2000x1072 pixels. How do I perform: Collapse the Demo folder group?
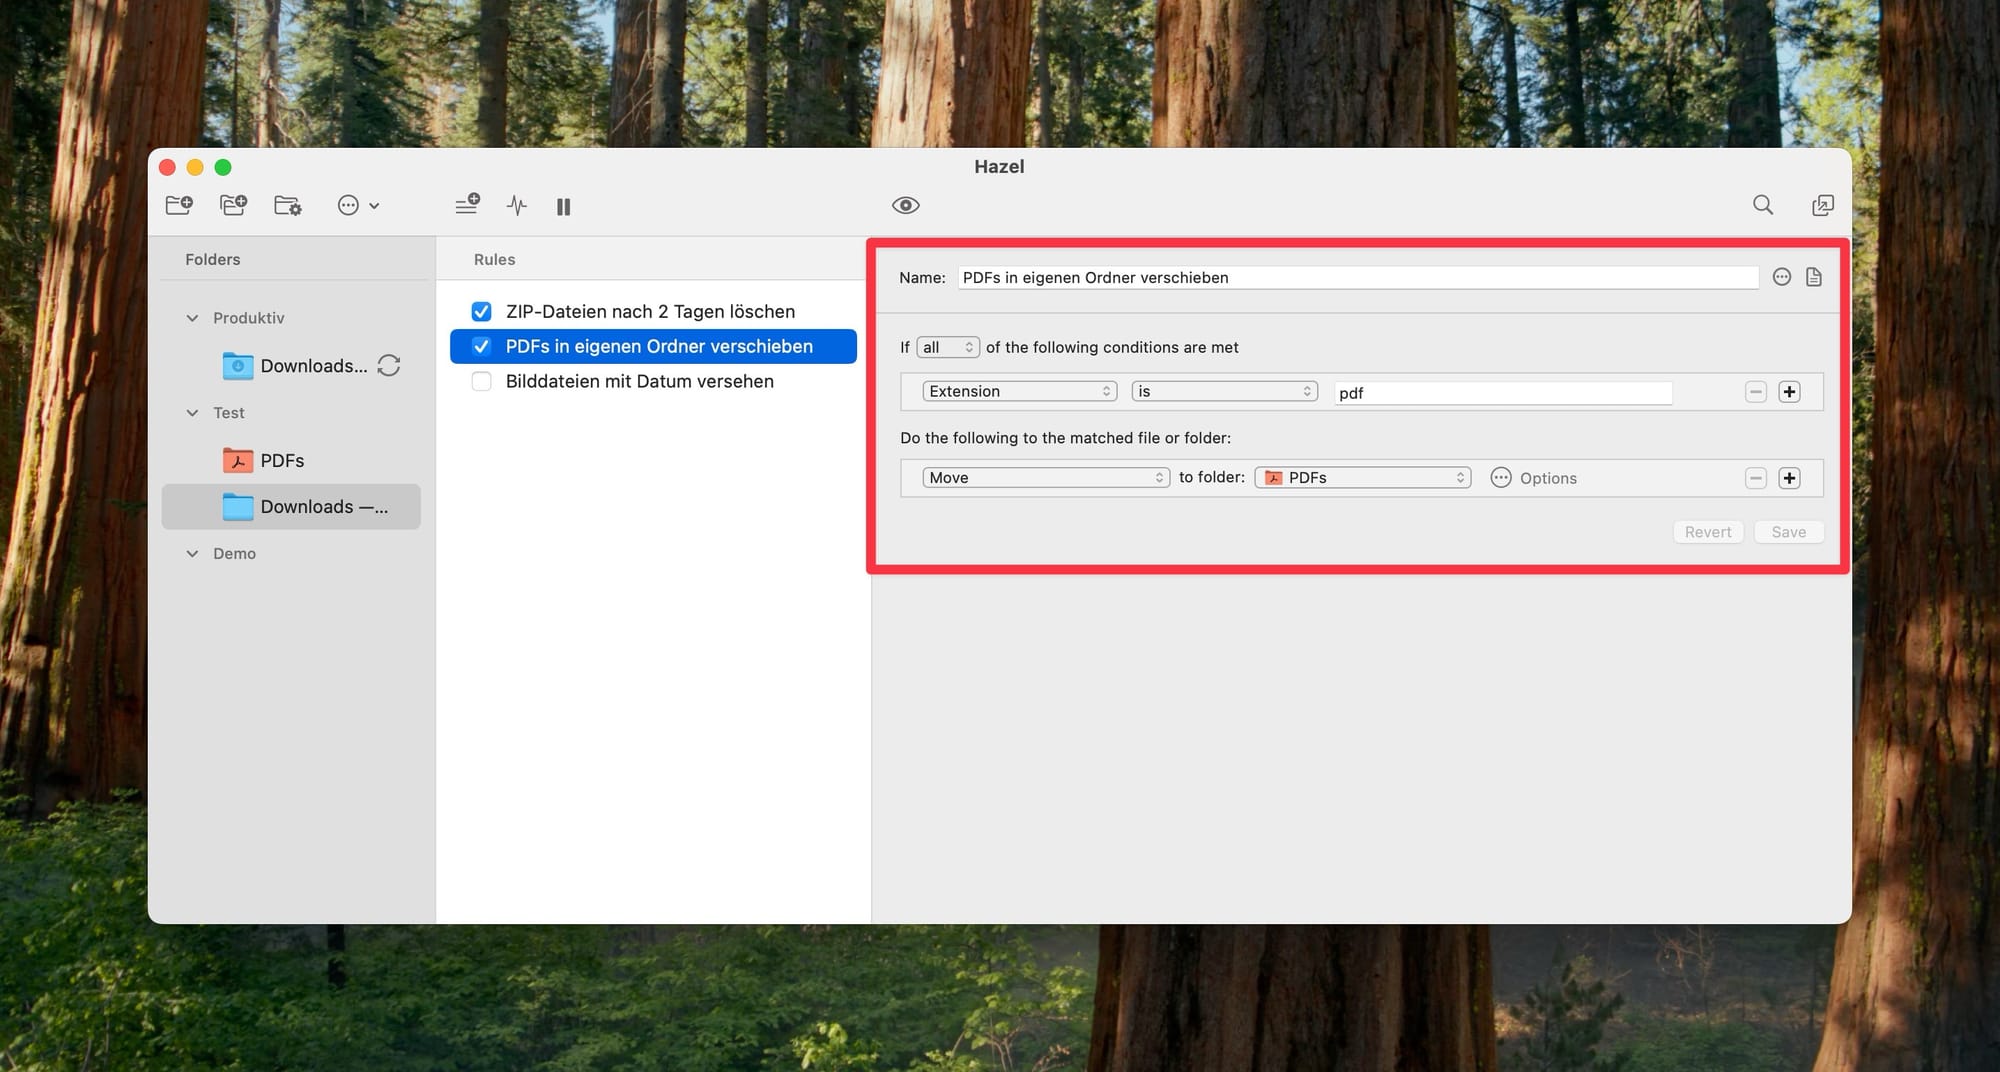coord(192,554)
